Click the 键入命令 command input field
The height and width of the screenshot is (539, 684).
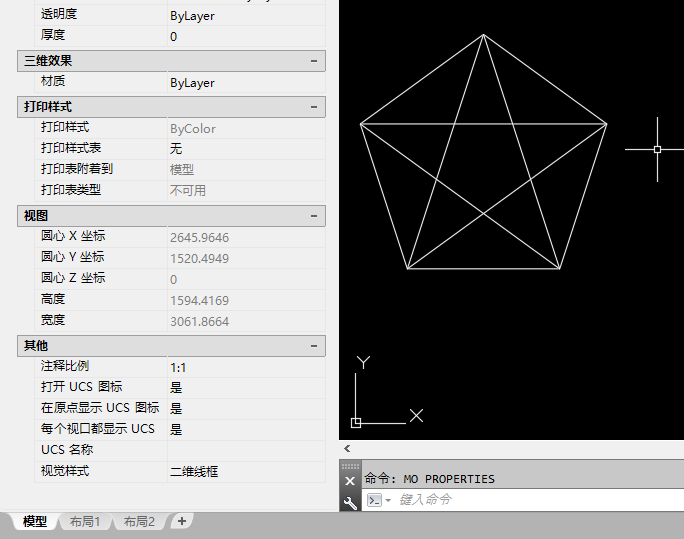point(539,500)
